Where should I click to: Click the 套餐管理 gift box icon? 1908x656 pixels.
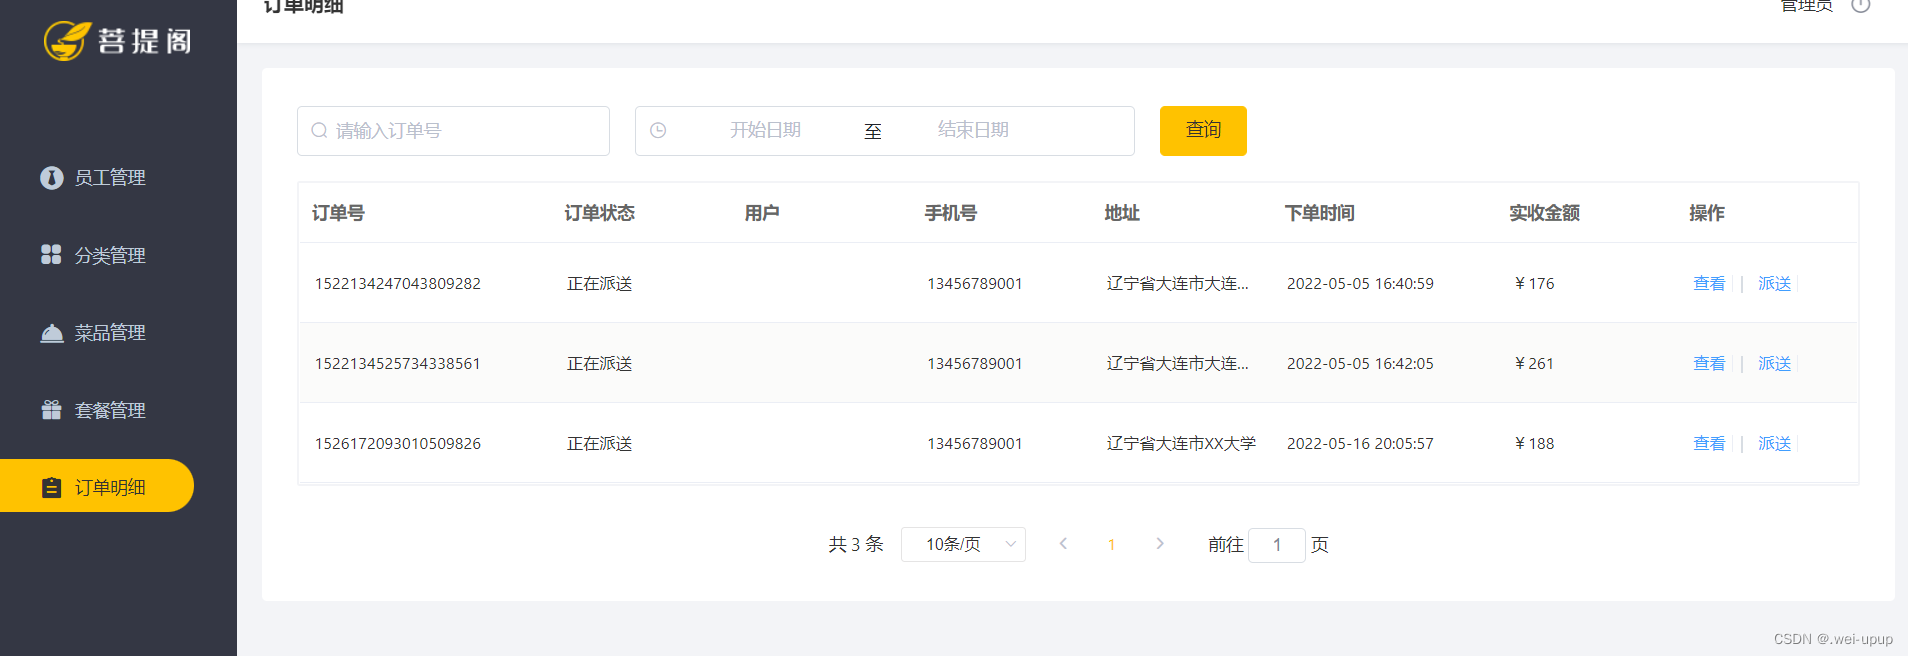click(52, 410)
